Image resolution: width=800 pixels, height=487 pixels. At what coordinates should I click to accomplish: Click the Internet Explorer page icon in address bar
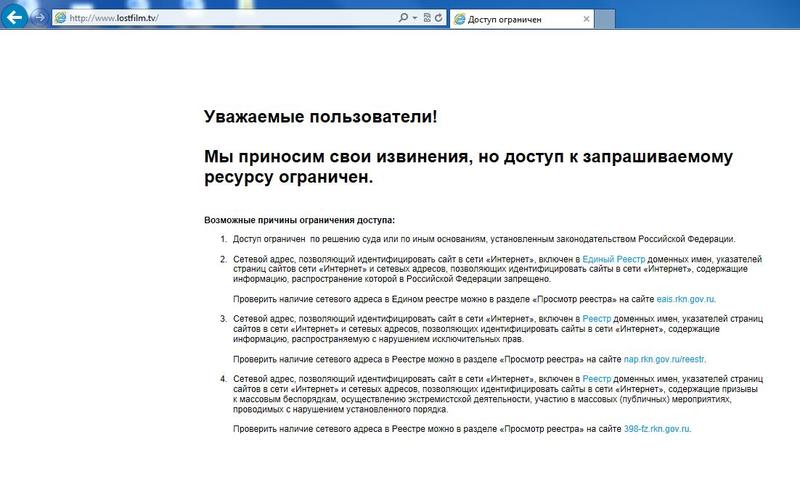60,18
